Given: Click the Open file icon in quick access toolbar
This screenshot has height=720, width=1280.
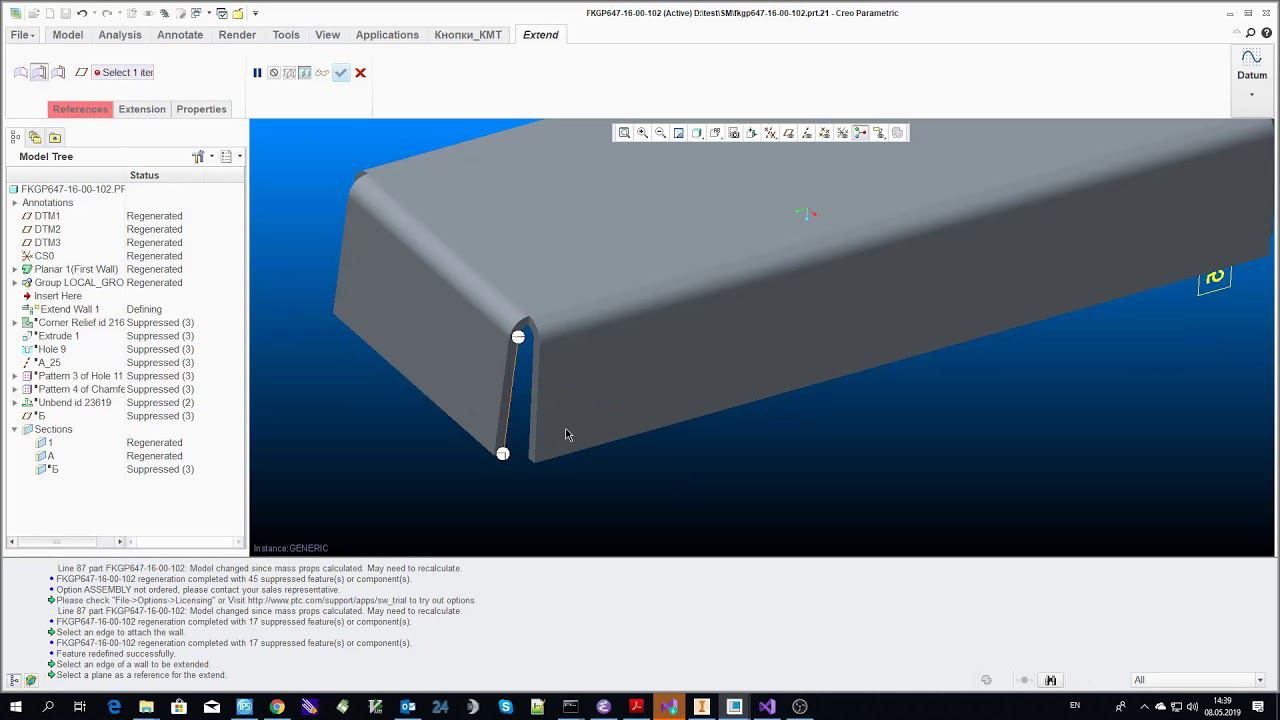Looking at the screenshot, I should (33, 13).
